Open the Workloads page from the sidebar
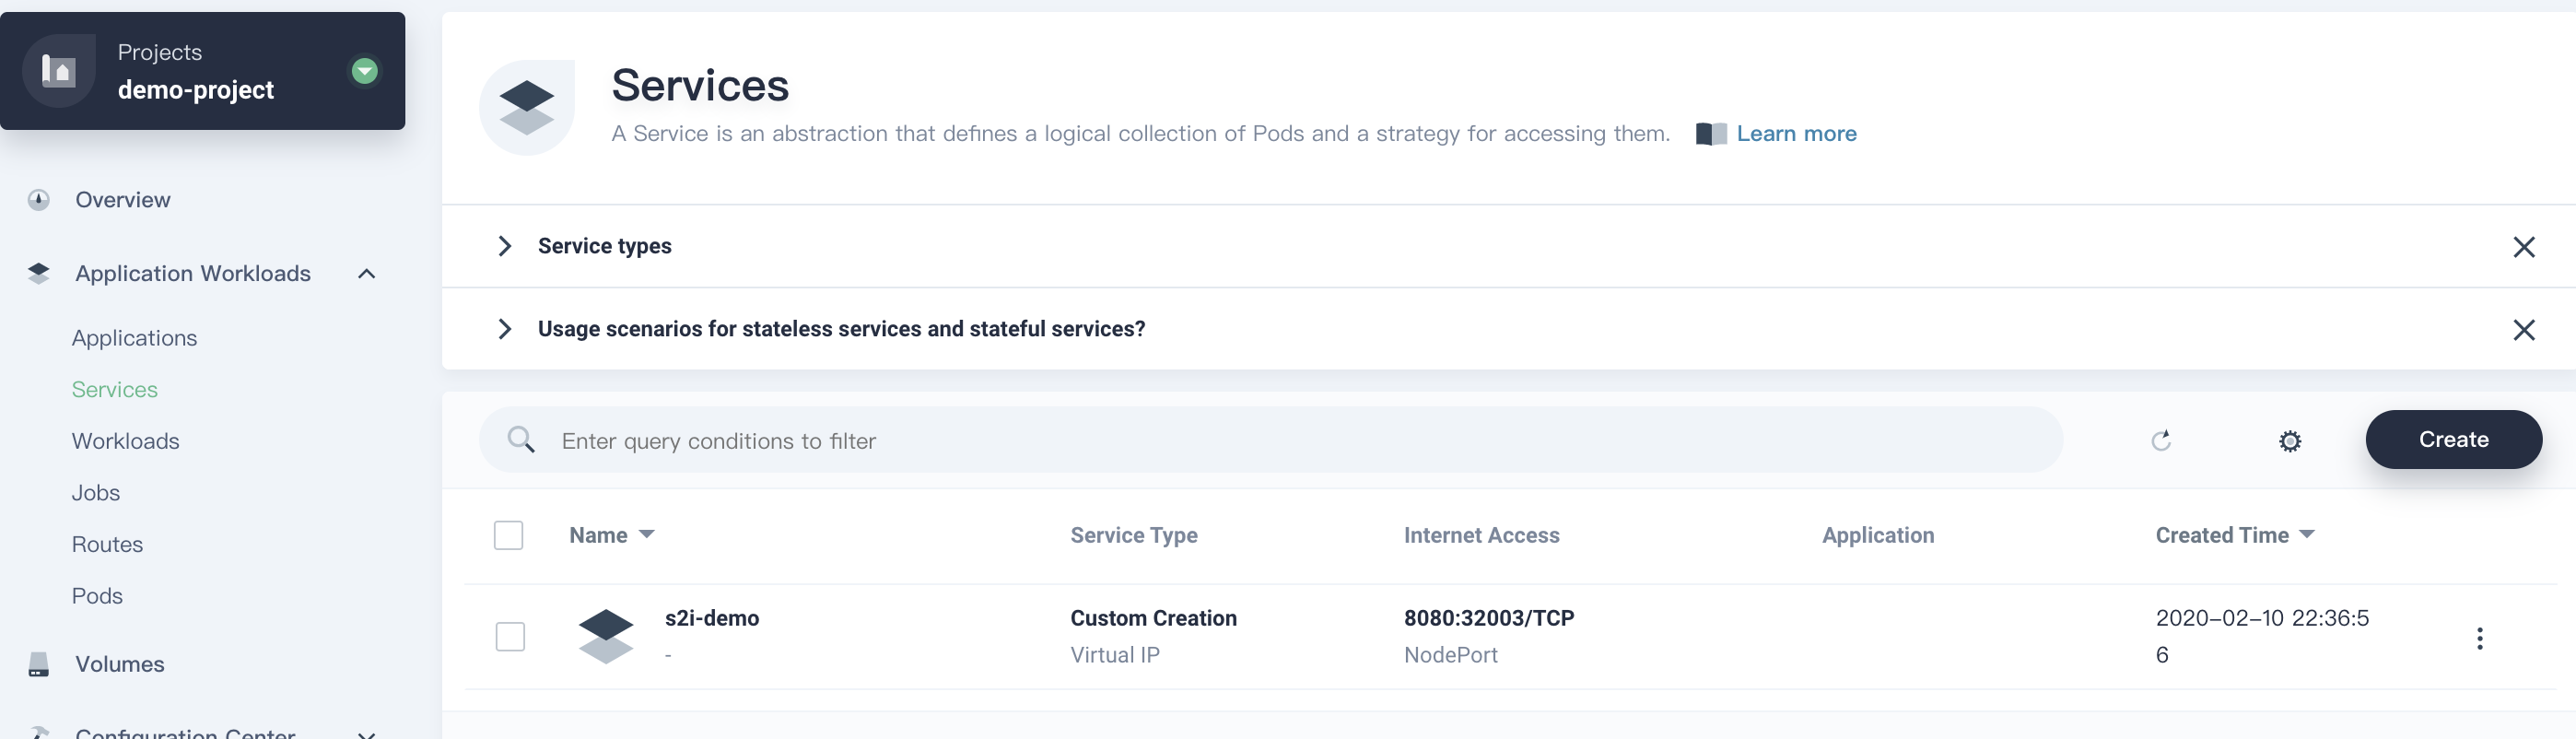The height and width of the screenshot is (739, 2576). (x=126, y=441)
